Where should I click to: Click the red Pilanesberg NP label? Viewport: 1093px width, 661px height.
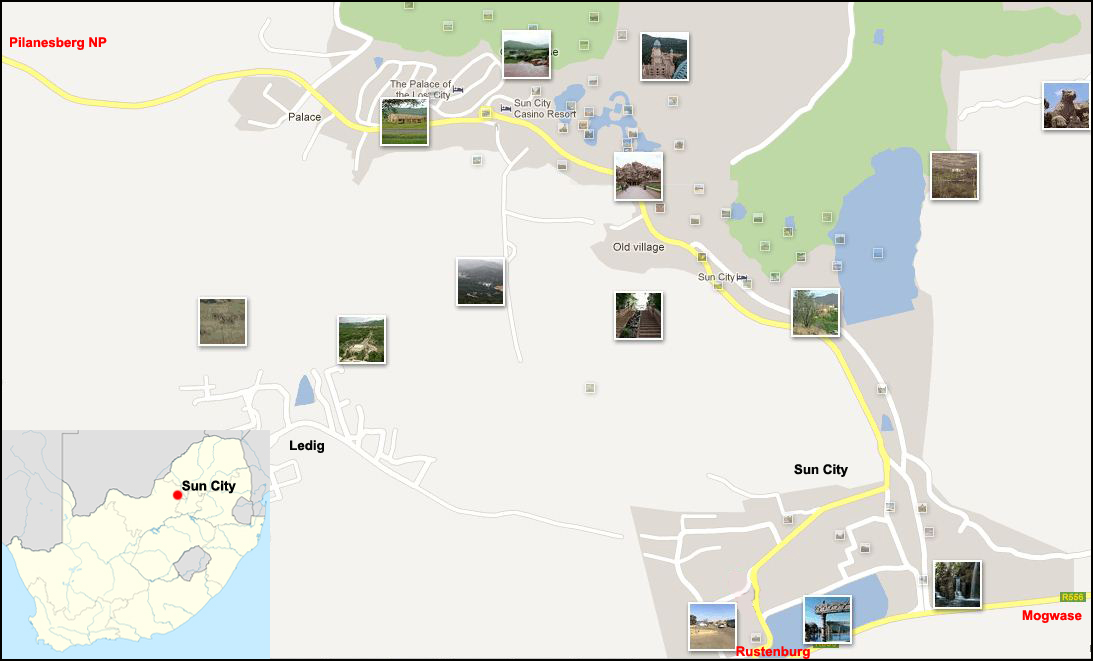click(x=58, y=43)
